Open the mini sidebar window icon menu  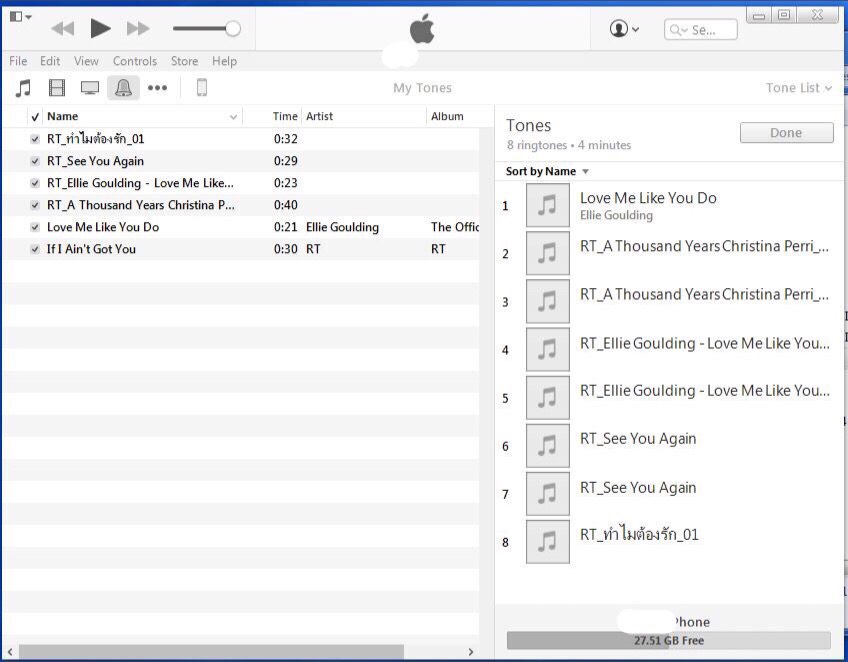click(x=21, y=17)
